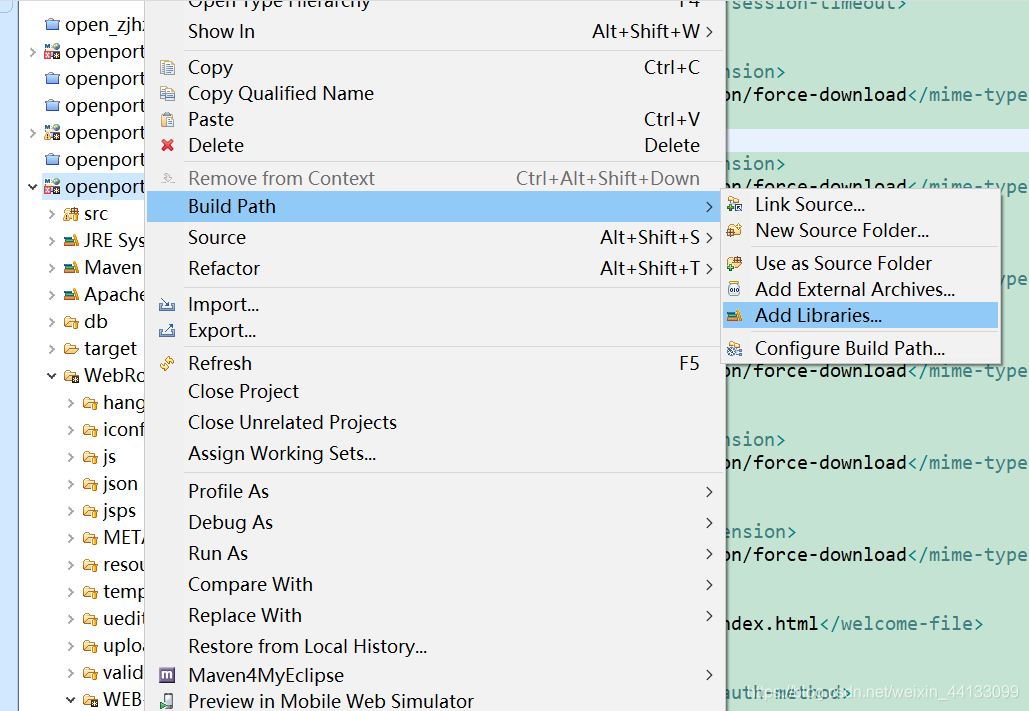Click the Use as Source Folder icon
Screen dimensions: 1029x711
coord(734,263)
